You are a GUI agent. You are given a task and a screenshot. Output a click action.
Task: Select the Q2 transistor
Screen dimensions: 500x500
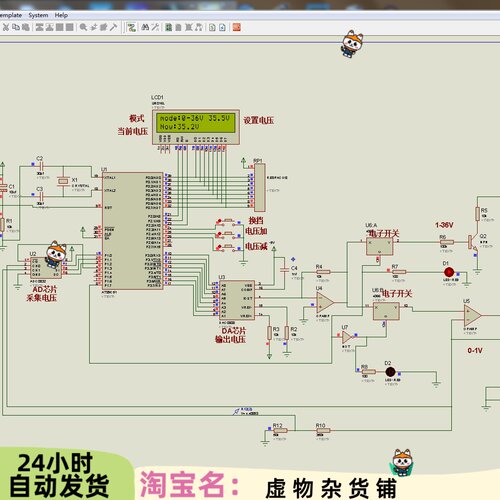474,243
